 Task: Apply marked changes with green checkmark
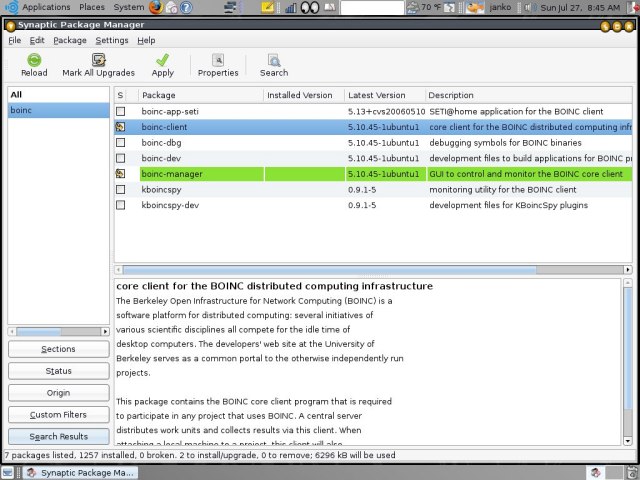point(162,60)
